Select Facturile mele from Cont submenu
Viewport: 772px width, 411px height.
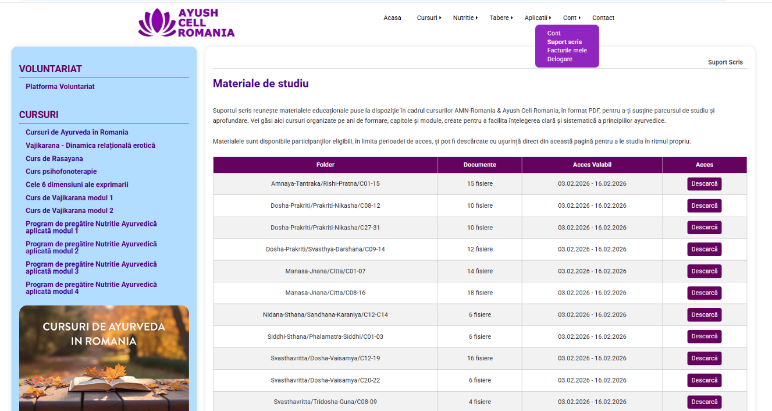566,50
